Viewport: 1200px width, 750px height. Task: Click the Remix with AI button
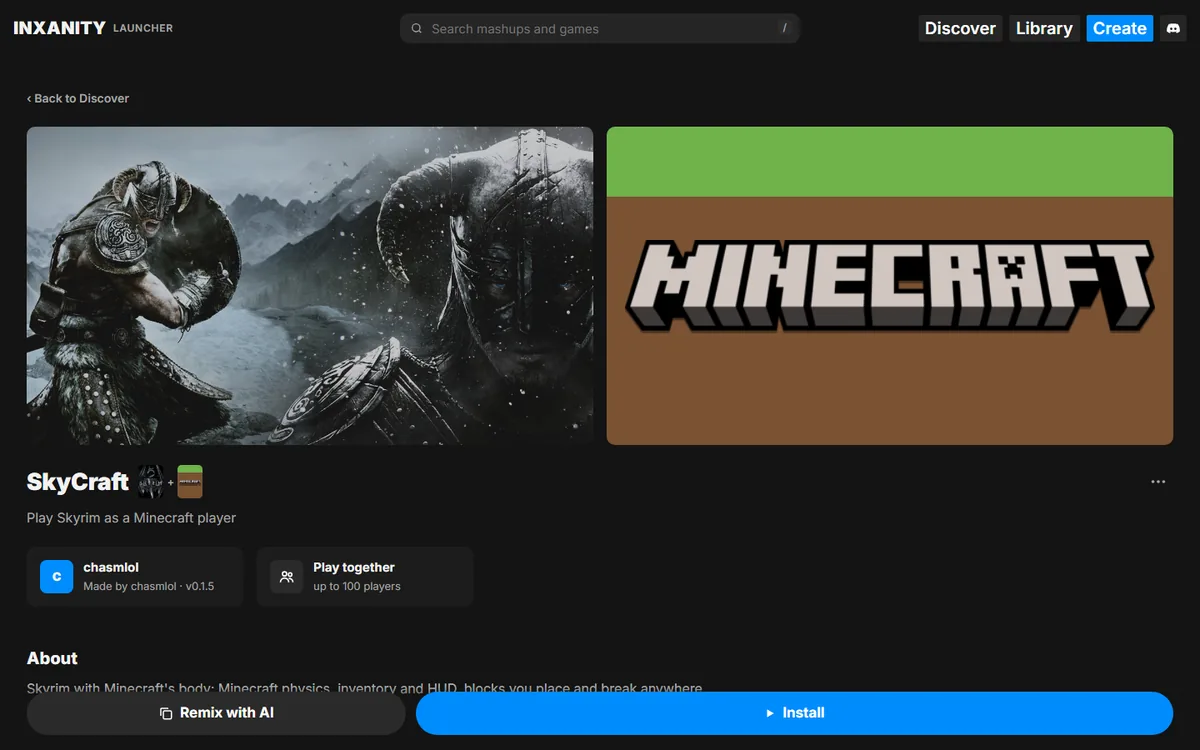[216, 713]
